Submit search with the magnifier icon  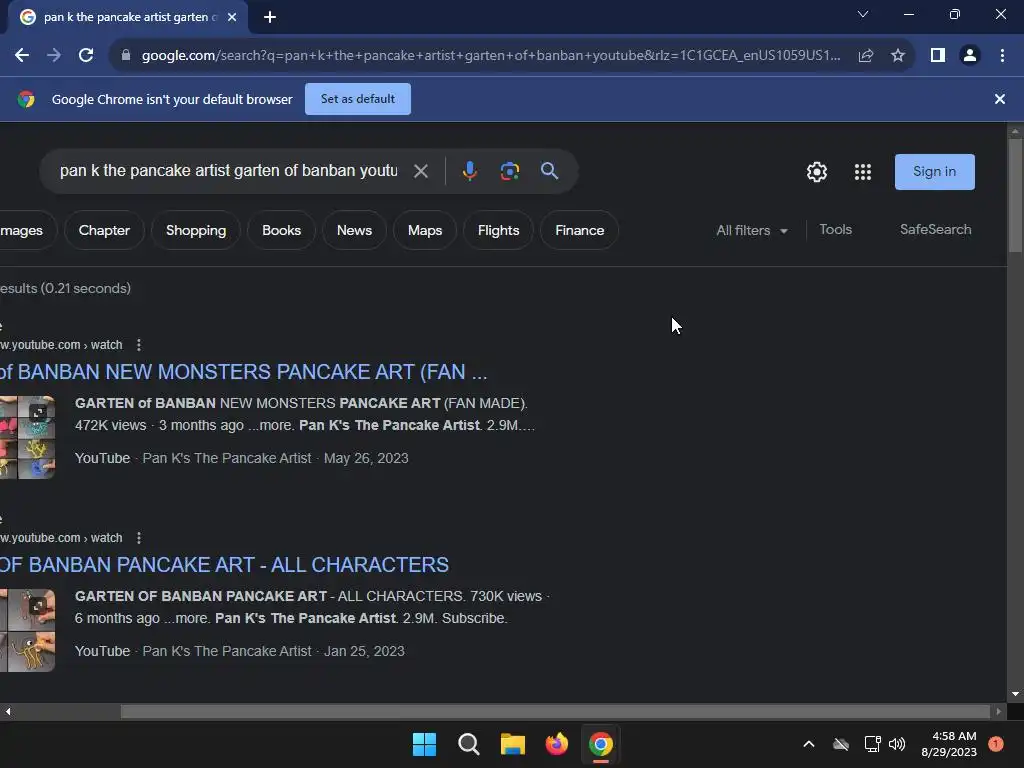click(x=550, y=171)
